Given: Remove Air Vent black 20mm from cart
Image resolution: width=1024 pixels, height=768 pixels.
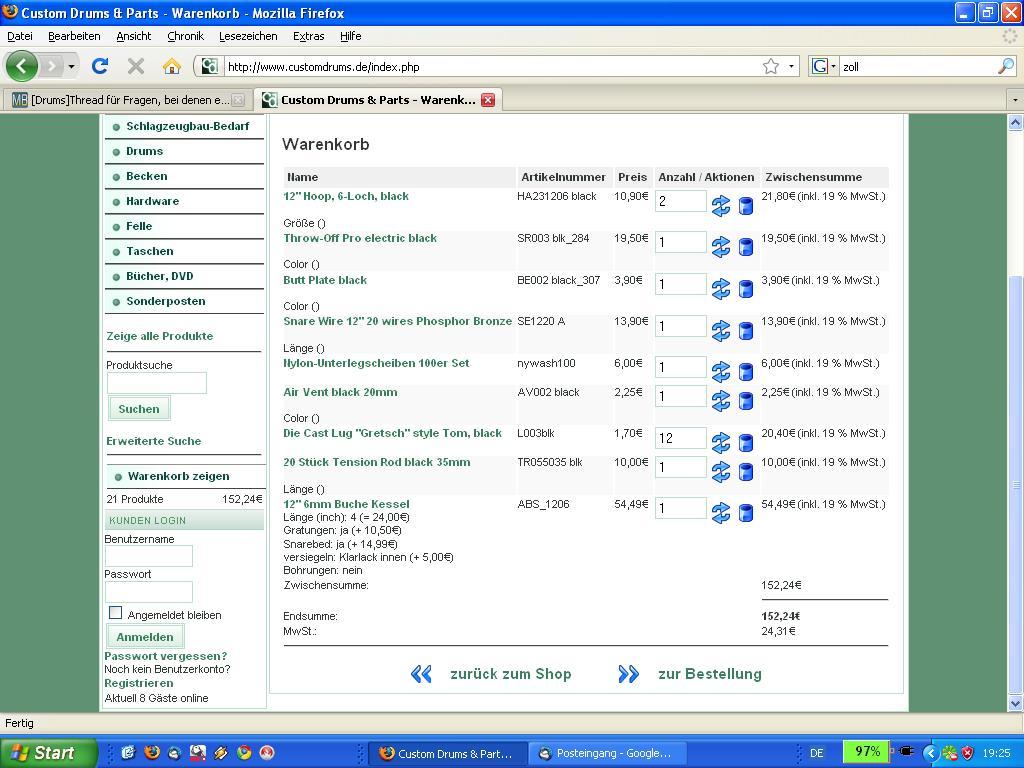Looking at the screenshot, I should click(x=746, y=401).
